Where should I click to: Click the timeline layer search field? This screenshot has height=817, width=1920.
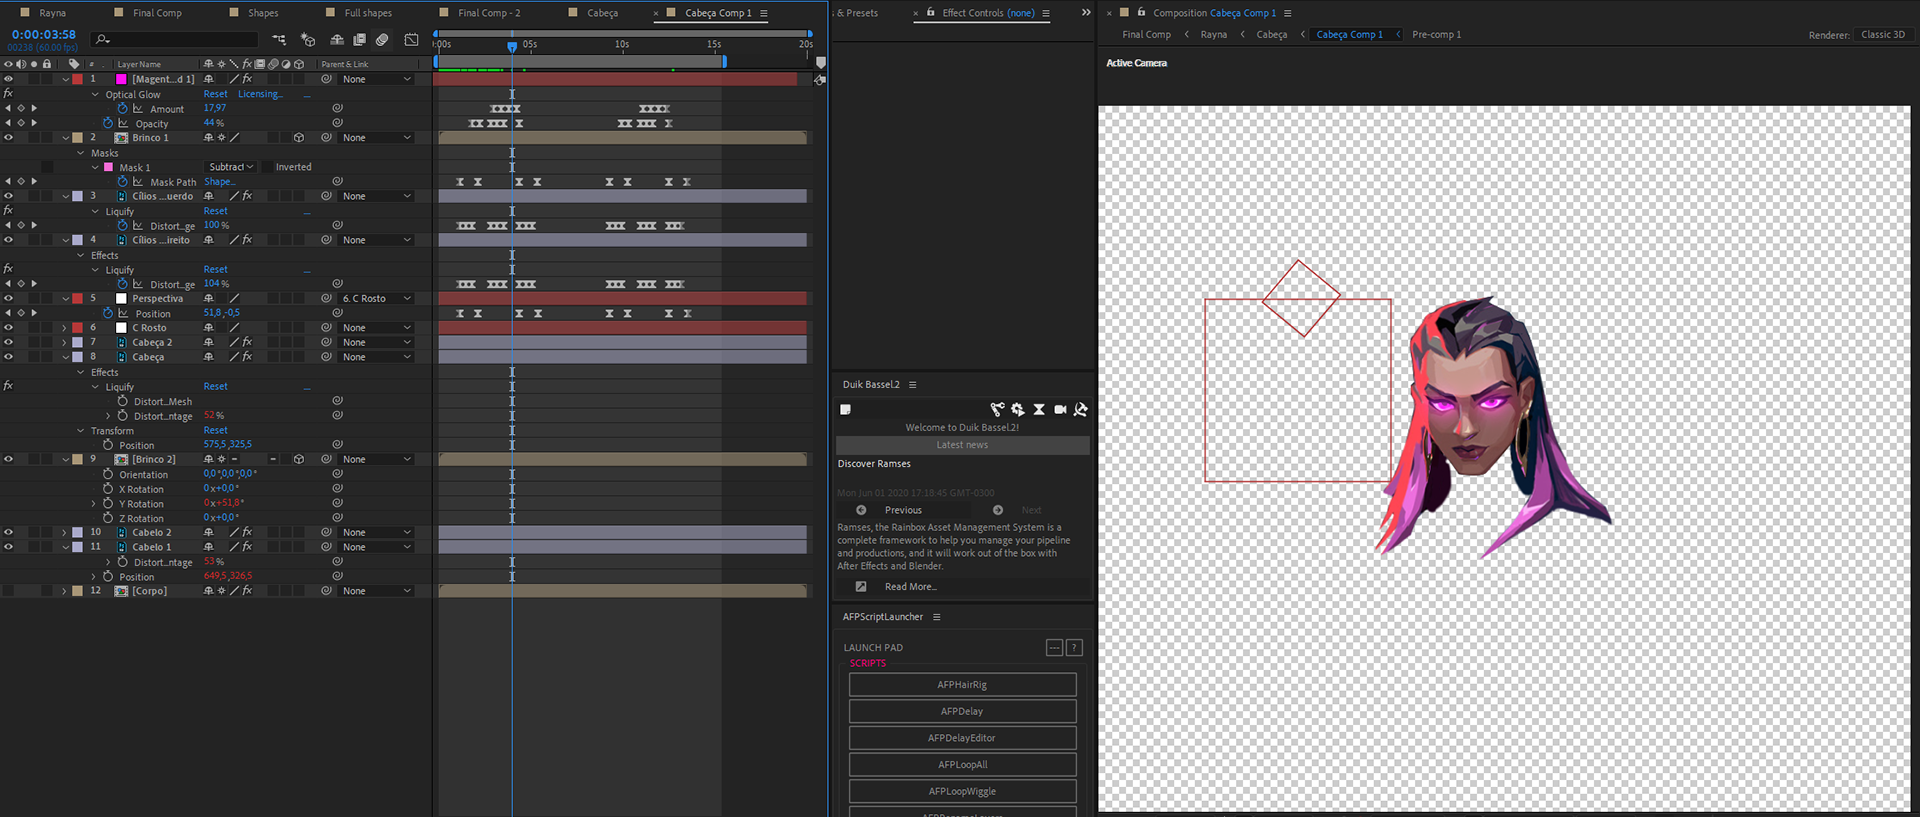[174, 40]
